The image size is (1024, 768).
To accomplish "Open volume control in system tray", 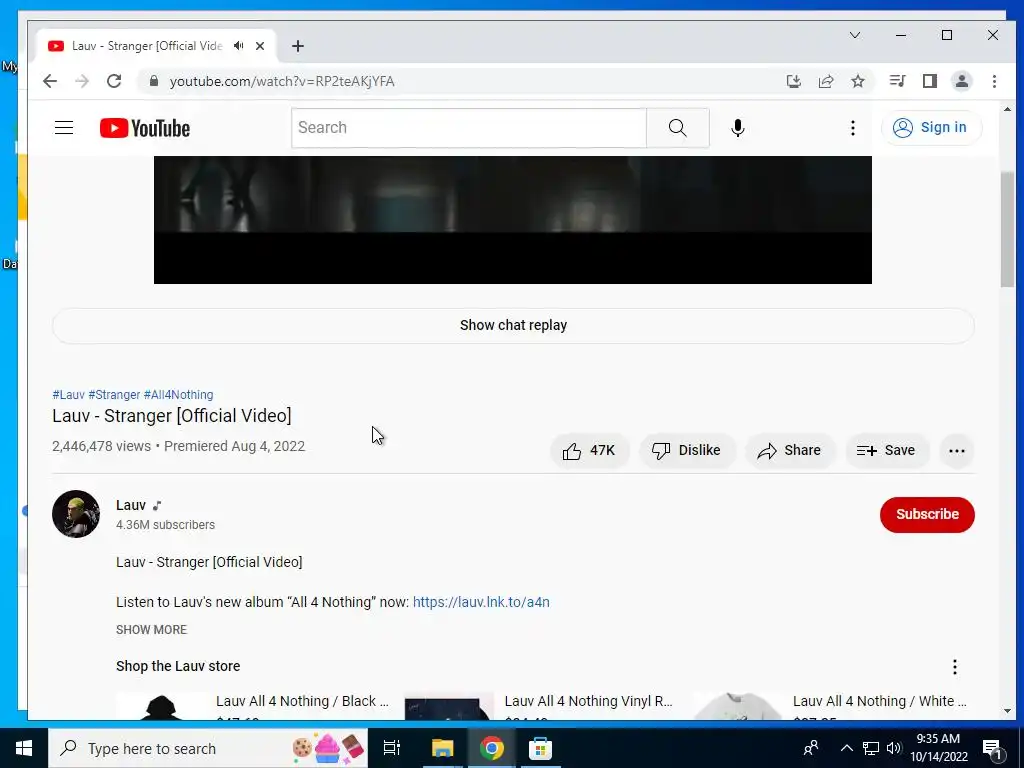I will pos(894,748).
